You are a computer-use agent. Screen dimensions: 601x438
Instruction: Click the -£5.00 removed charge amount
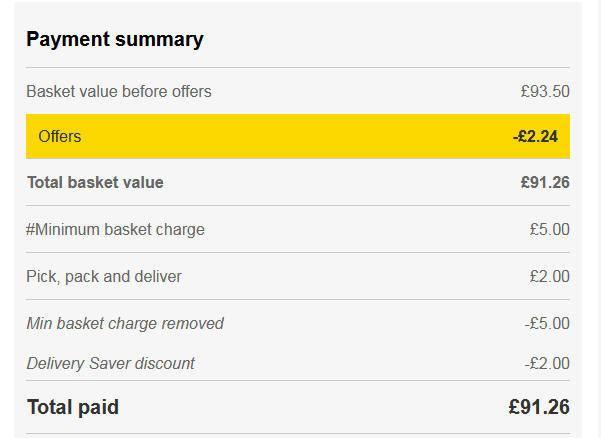coord(547,323)
